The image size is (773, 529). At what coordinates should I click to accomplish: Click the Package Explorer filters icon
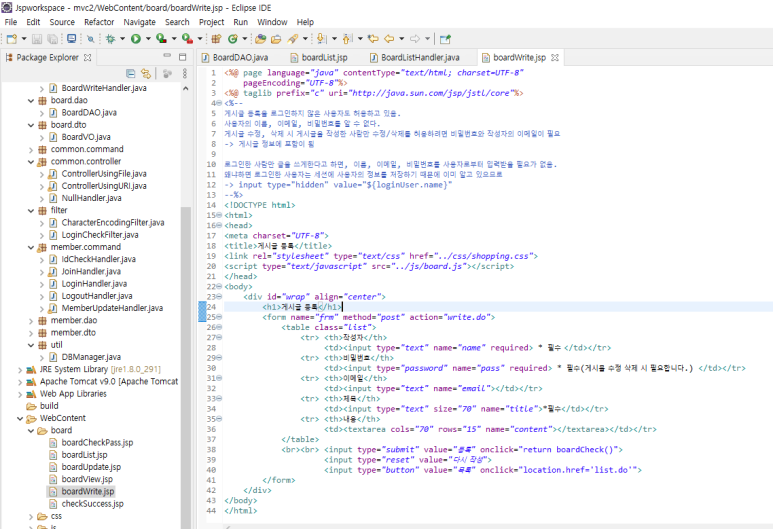[x=168, y=73]
